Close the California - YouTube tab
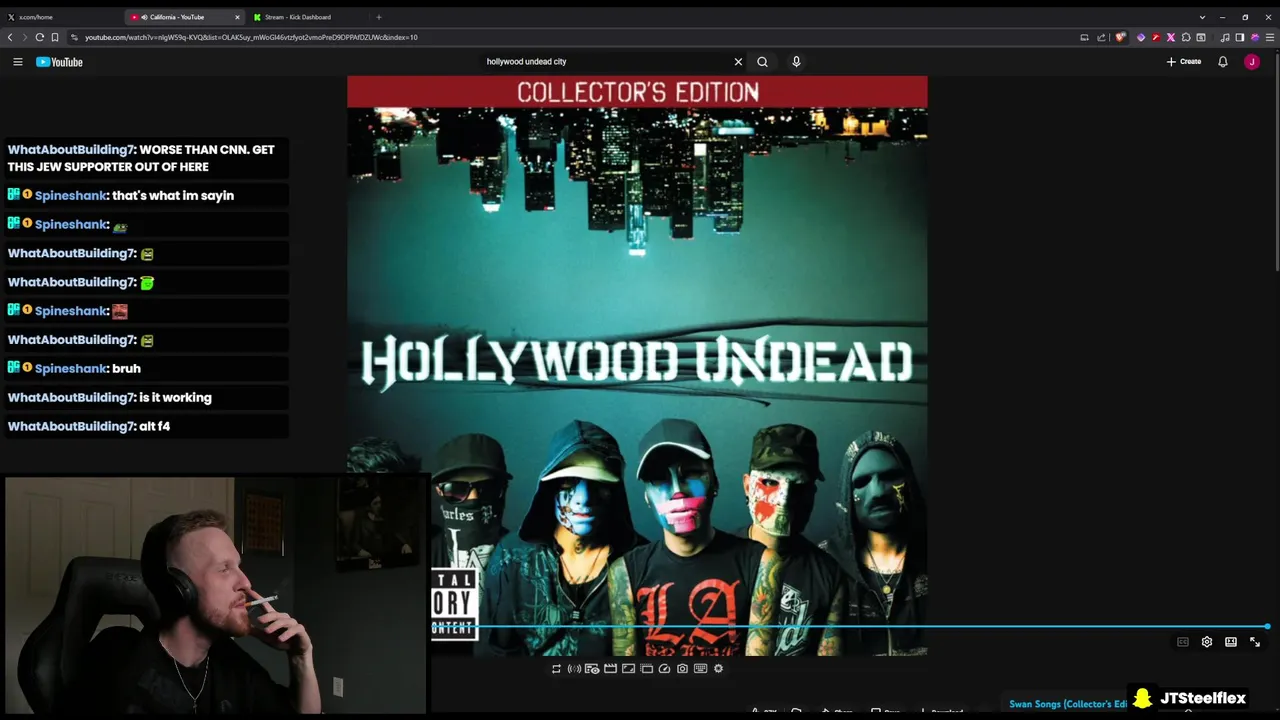This screenshot has width=1280, height=720. pyautogui.click(x=237, y=17)
